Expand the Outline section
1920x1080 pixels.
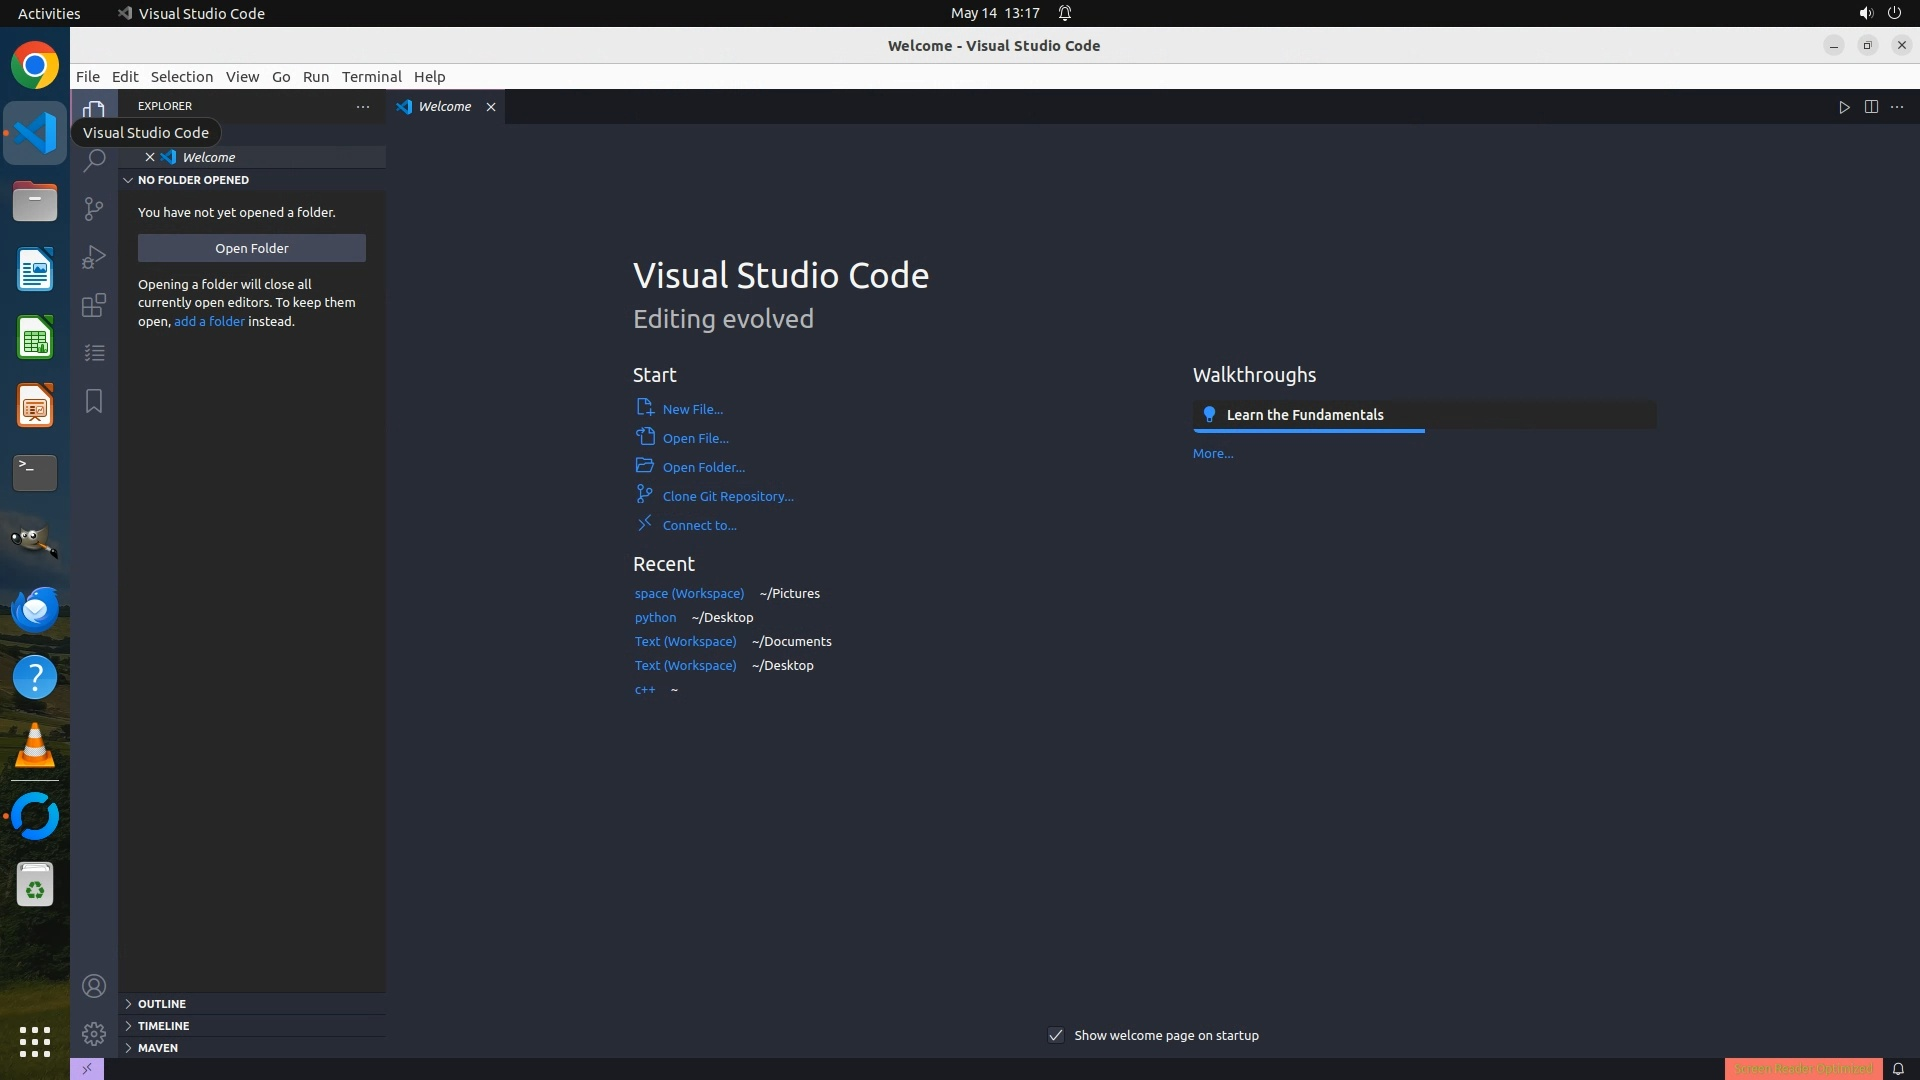point(161,1004)
